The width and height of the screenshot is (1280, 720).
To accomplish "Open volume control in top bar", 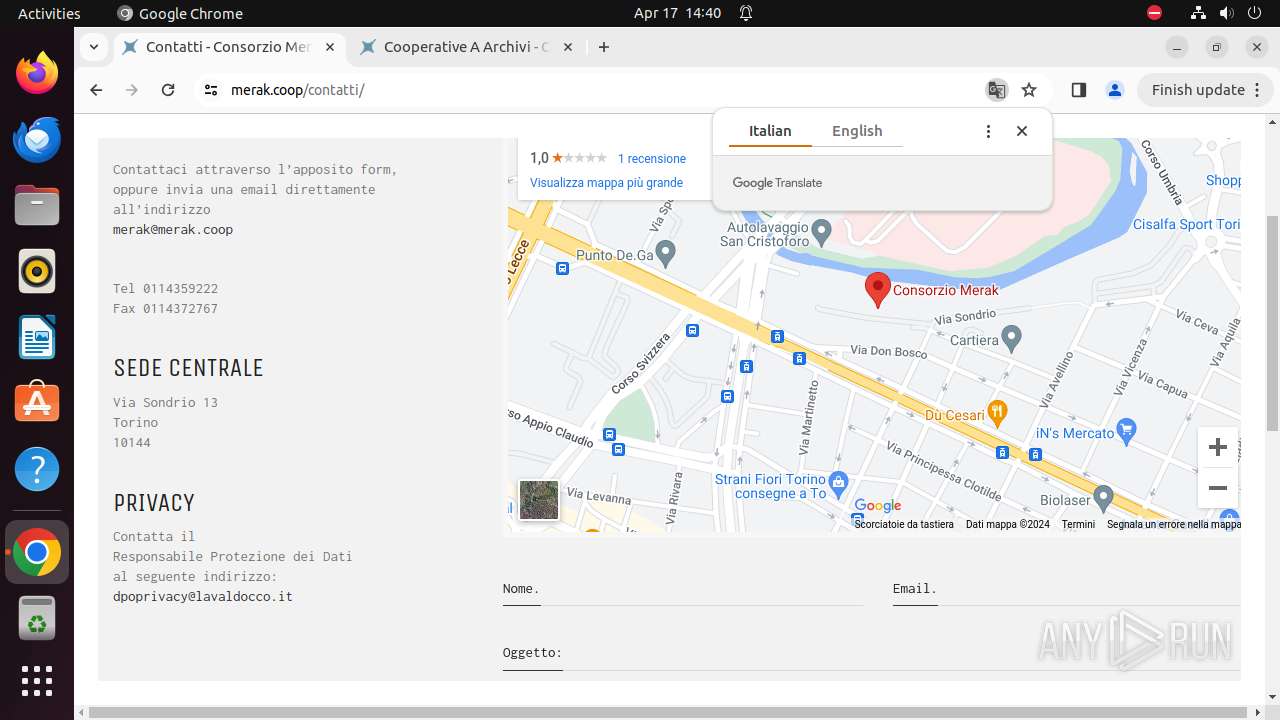I will [x=1226, y=13].
